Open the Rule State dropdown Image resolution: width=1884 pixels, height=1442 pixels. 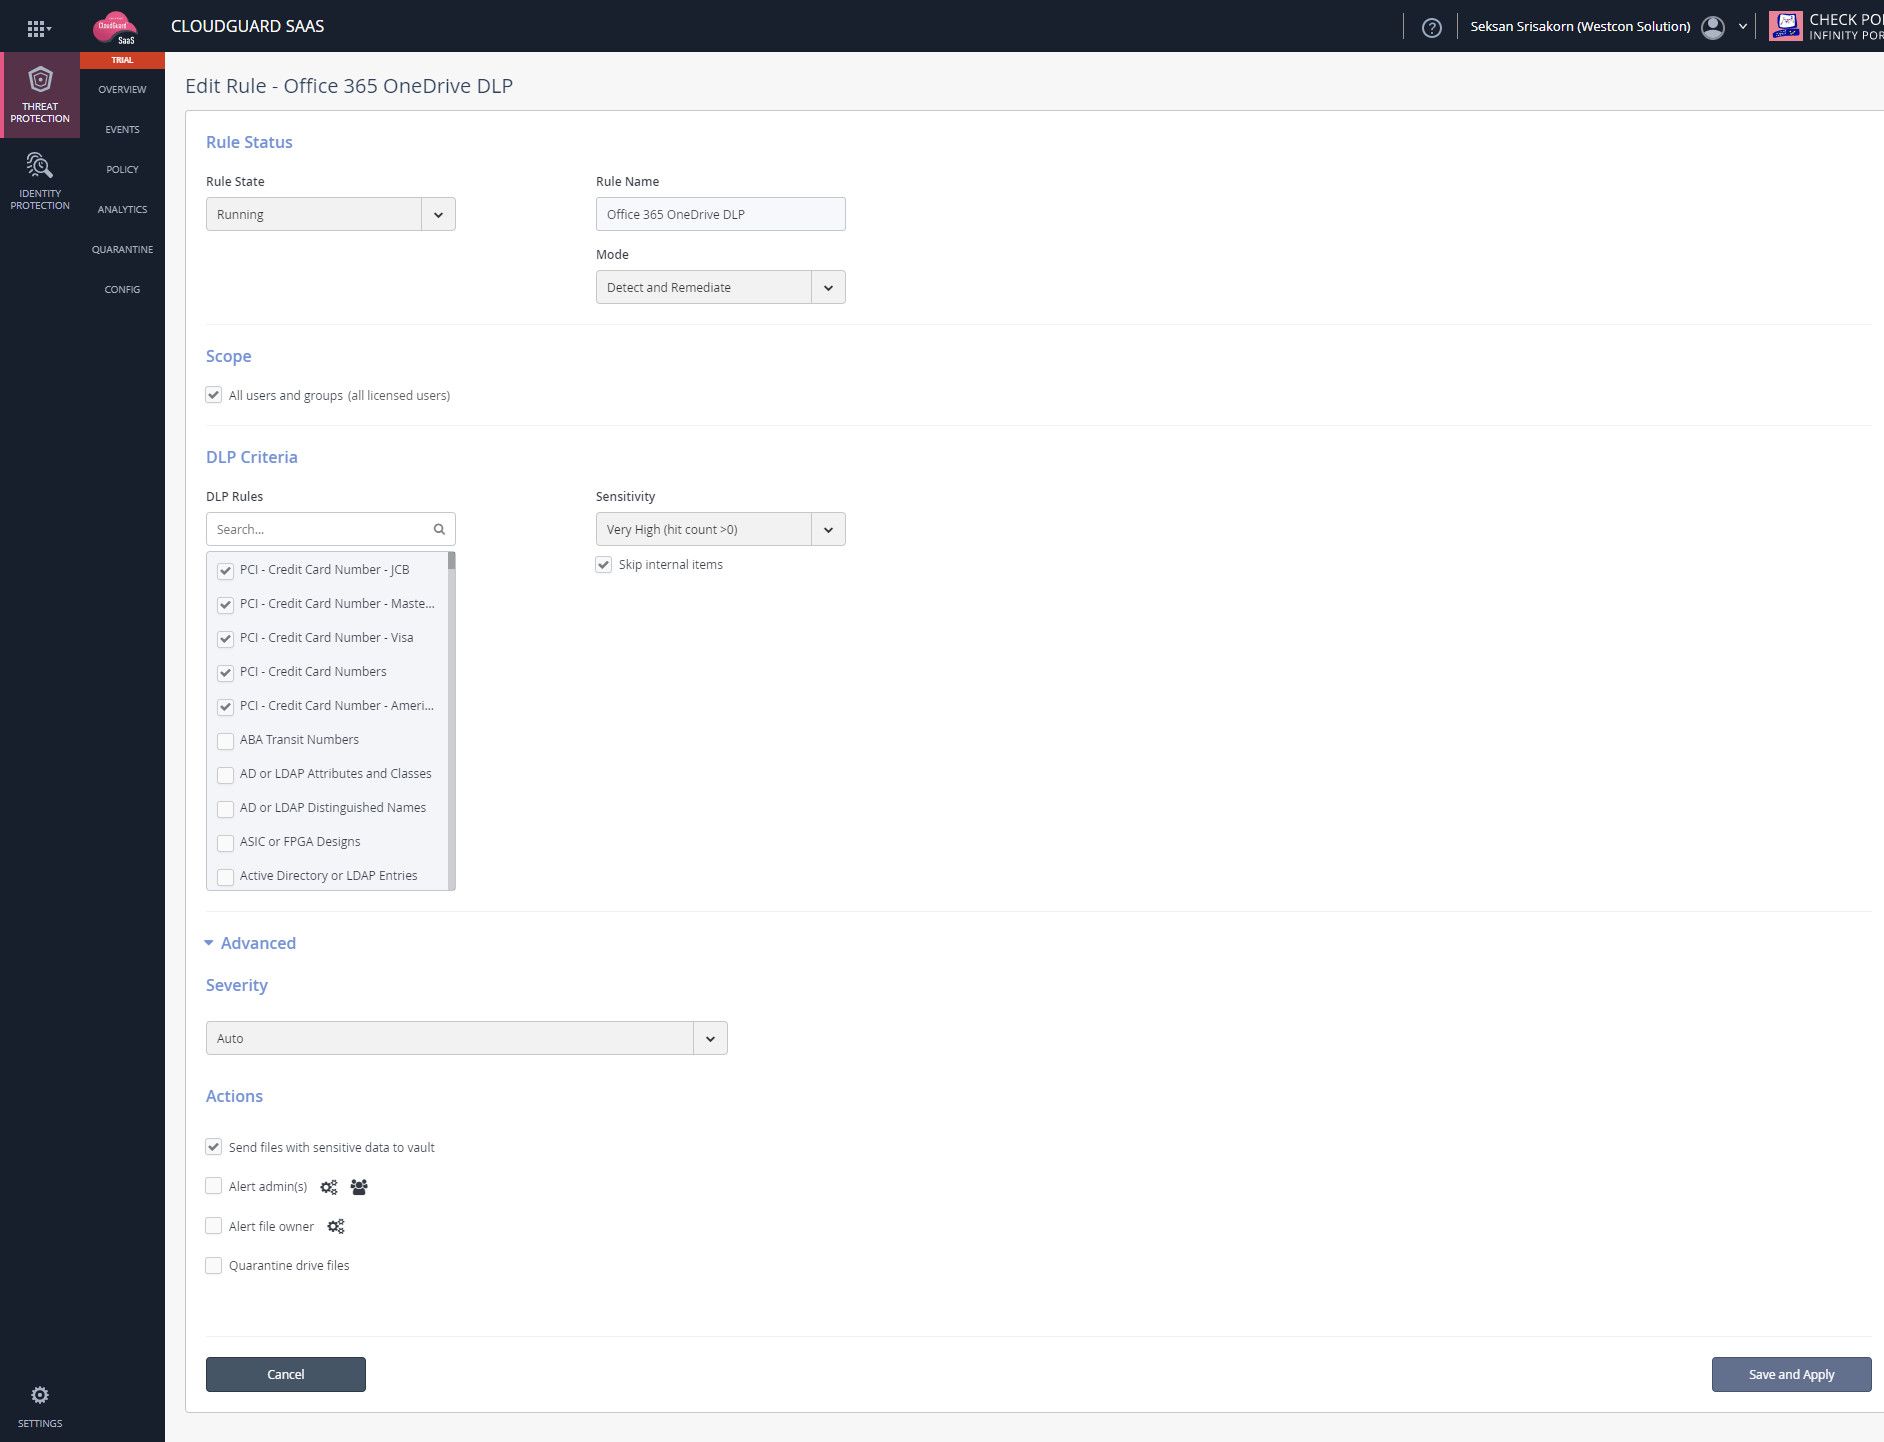(x=438, y=214)
